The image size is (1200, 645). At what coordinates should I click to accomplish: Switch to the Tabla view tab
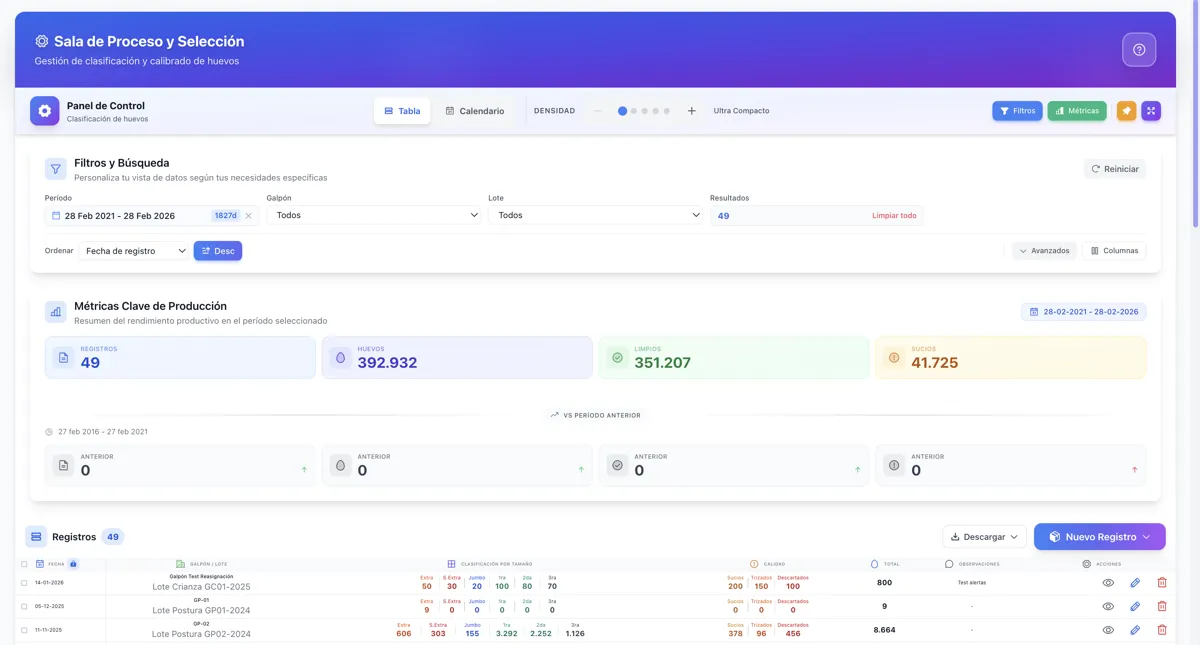pyautogui.click(x=402, y=111)
